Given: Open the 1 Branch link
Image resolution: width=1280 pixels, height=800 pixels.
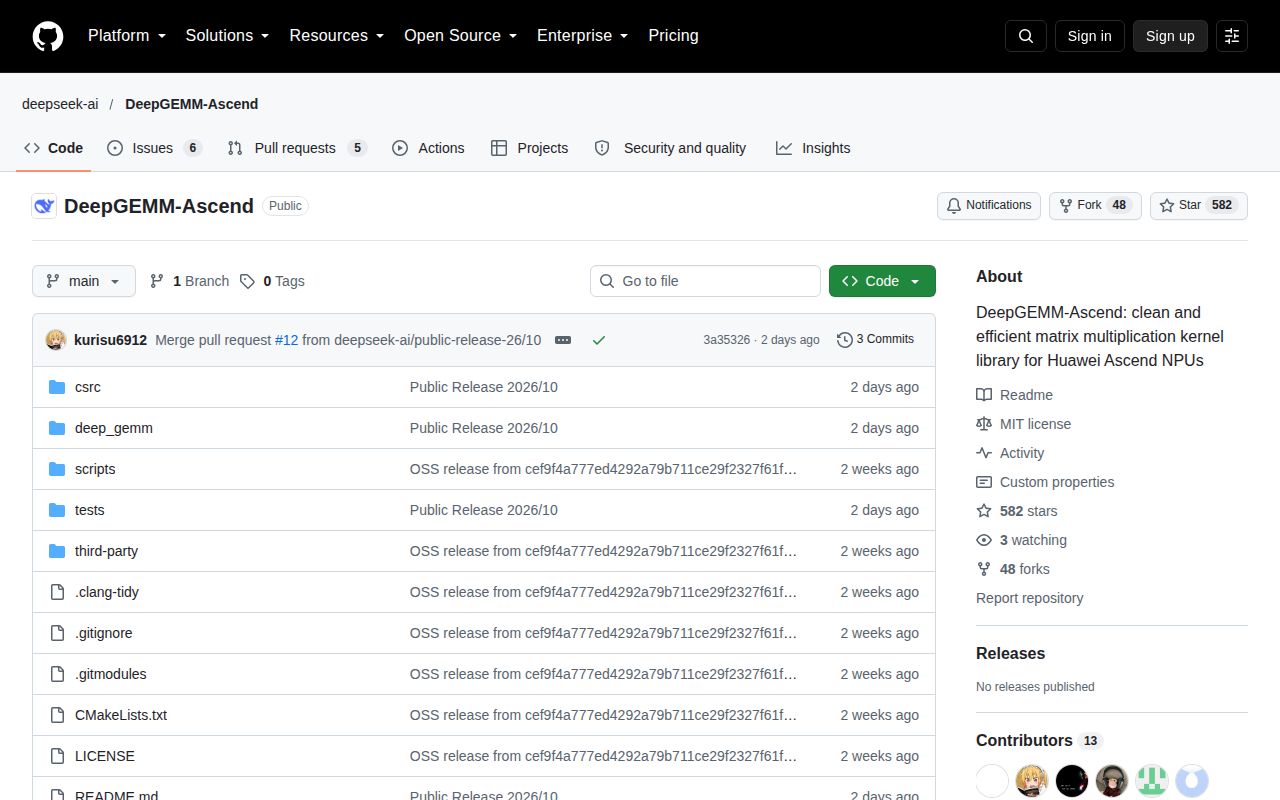Looking at the screenshot, I should (189, 281).
